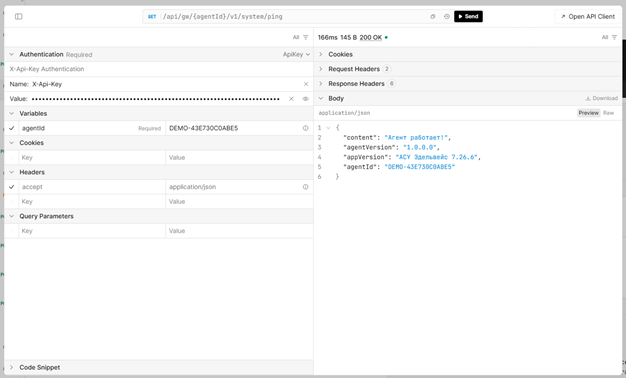This screenshot has height=378, width=626.
Task: Toggle the empty Cookies row checkbox
Action: 12,157
